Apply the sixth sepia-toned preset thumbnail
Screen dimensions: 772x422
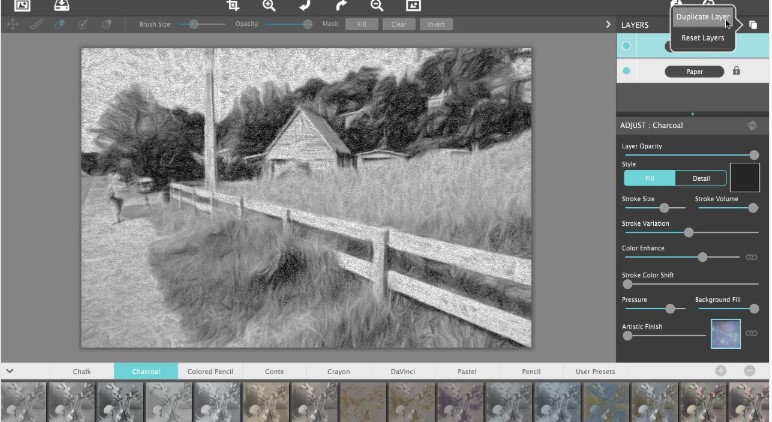[266, 402]
